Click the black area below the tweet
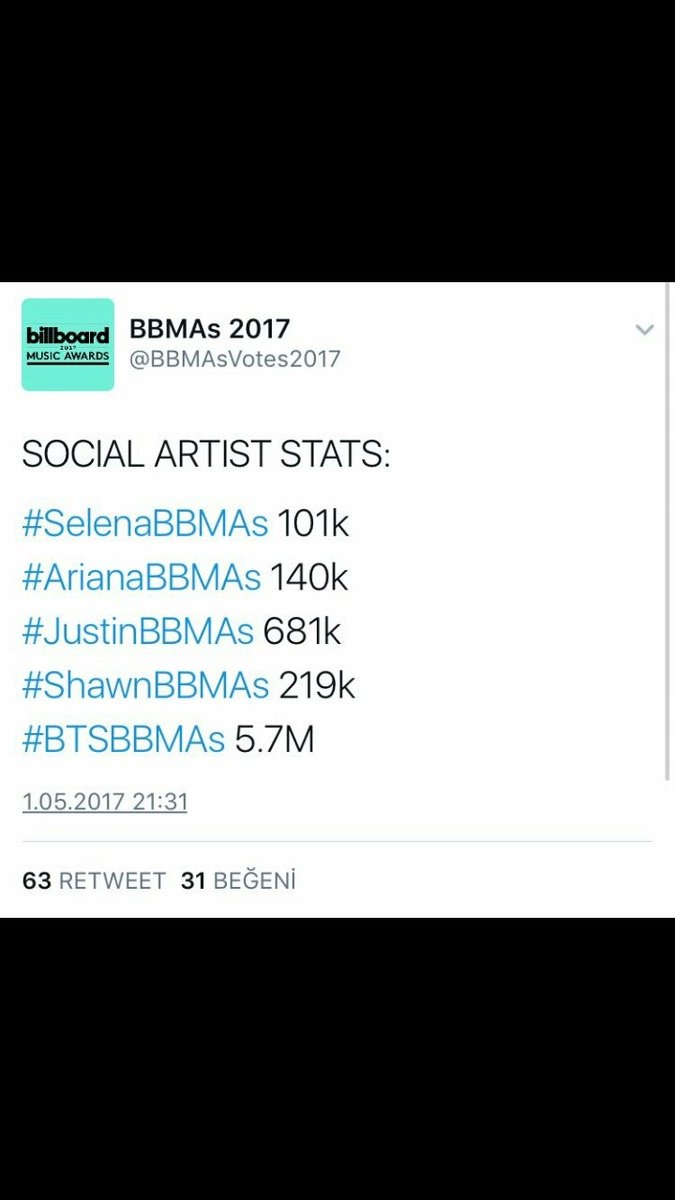Viewport: 675px width, 1200px height. (337, 1060)
